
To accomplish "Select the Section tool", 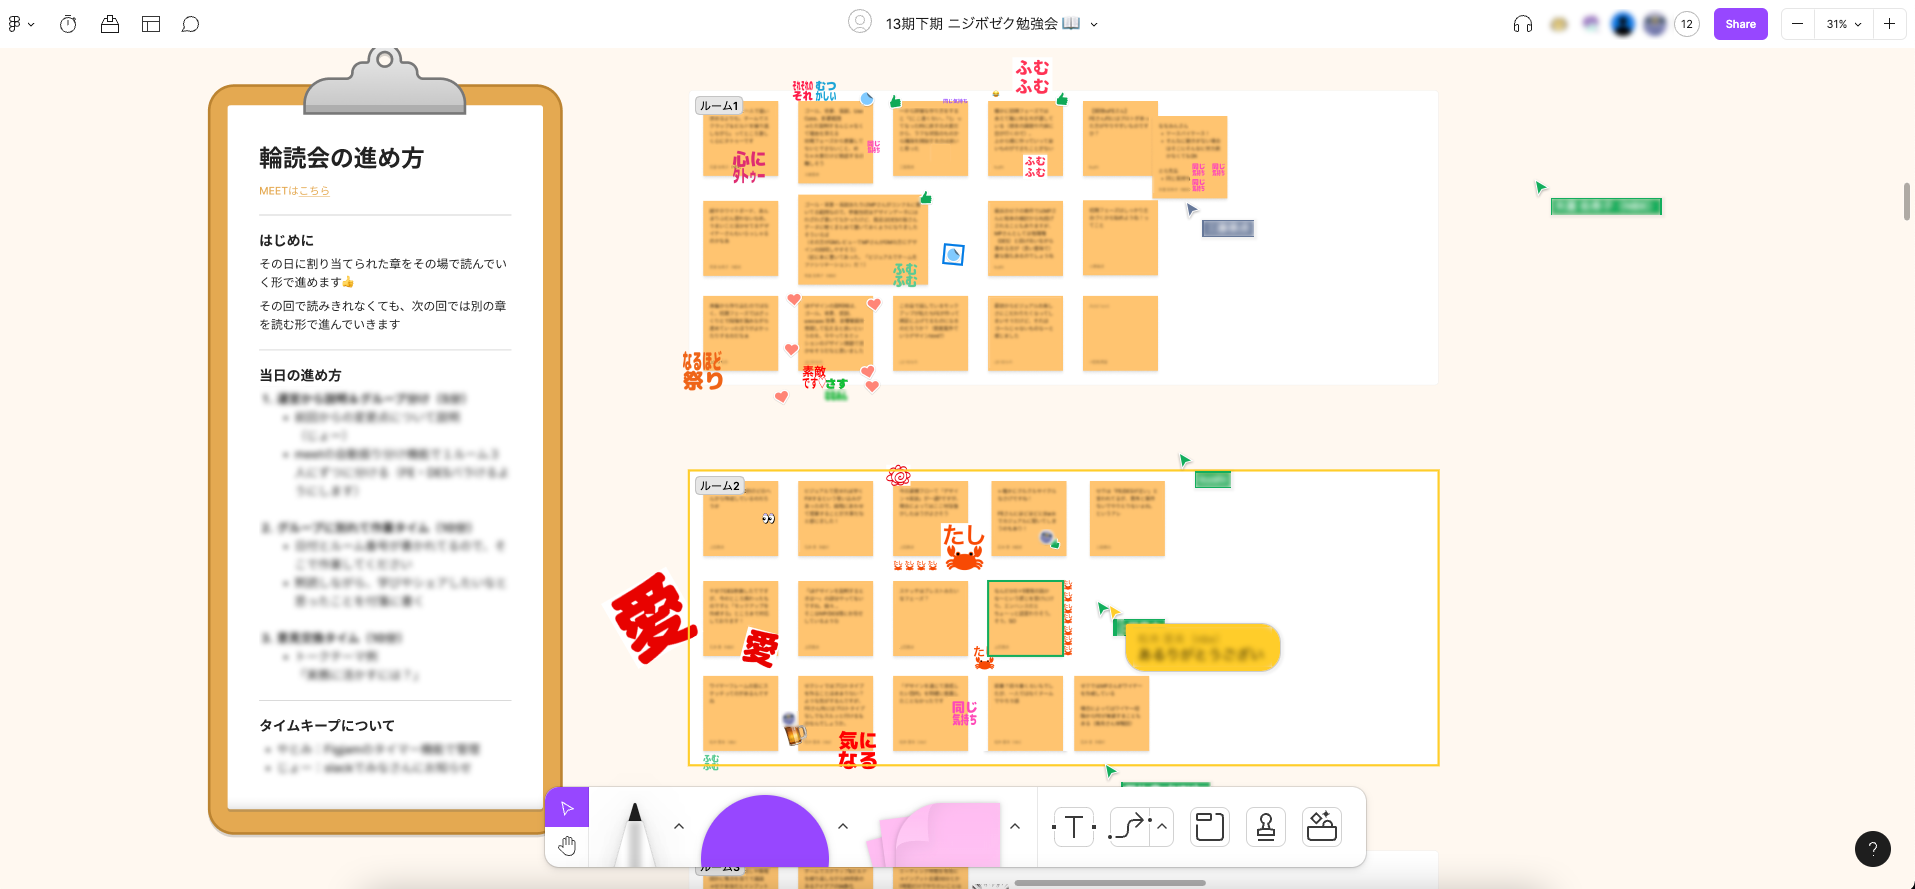I will pos(1210,827).
